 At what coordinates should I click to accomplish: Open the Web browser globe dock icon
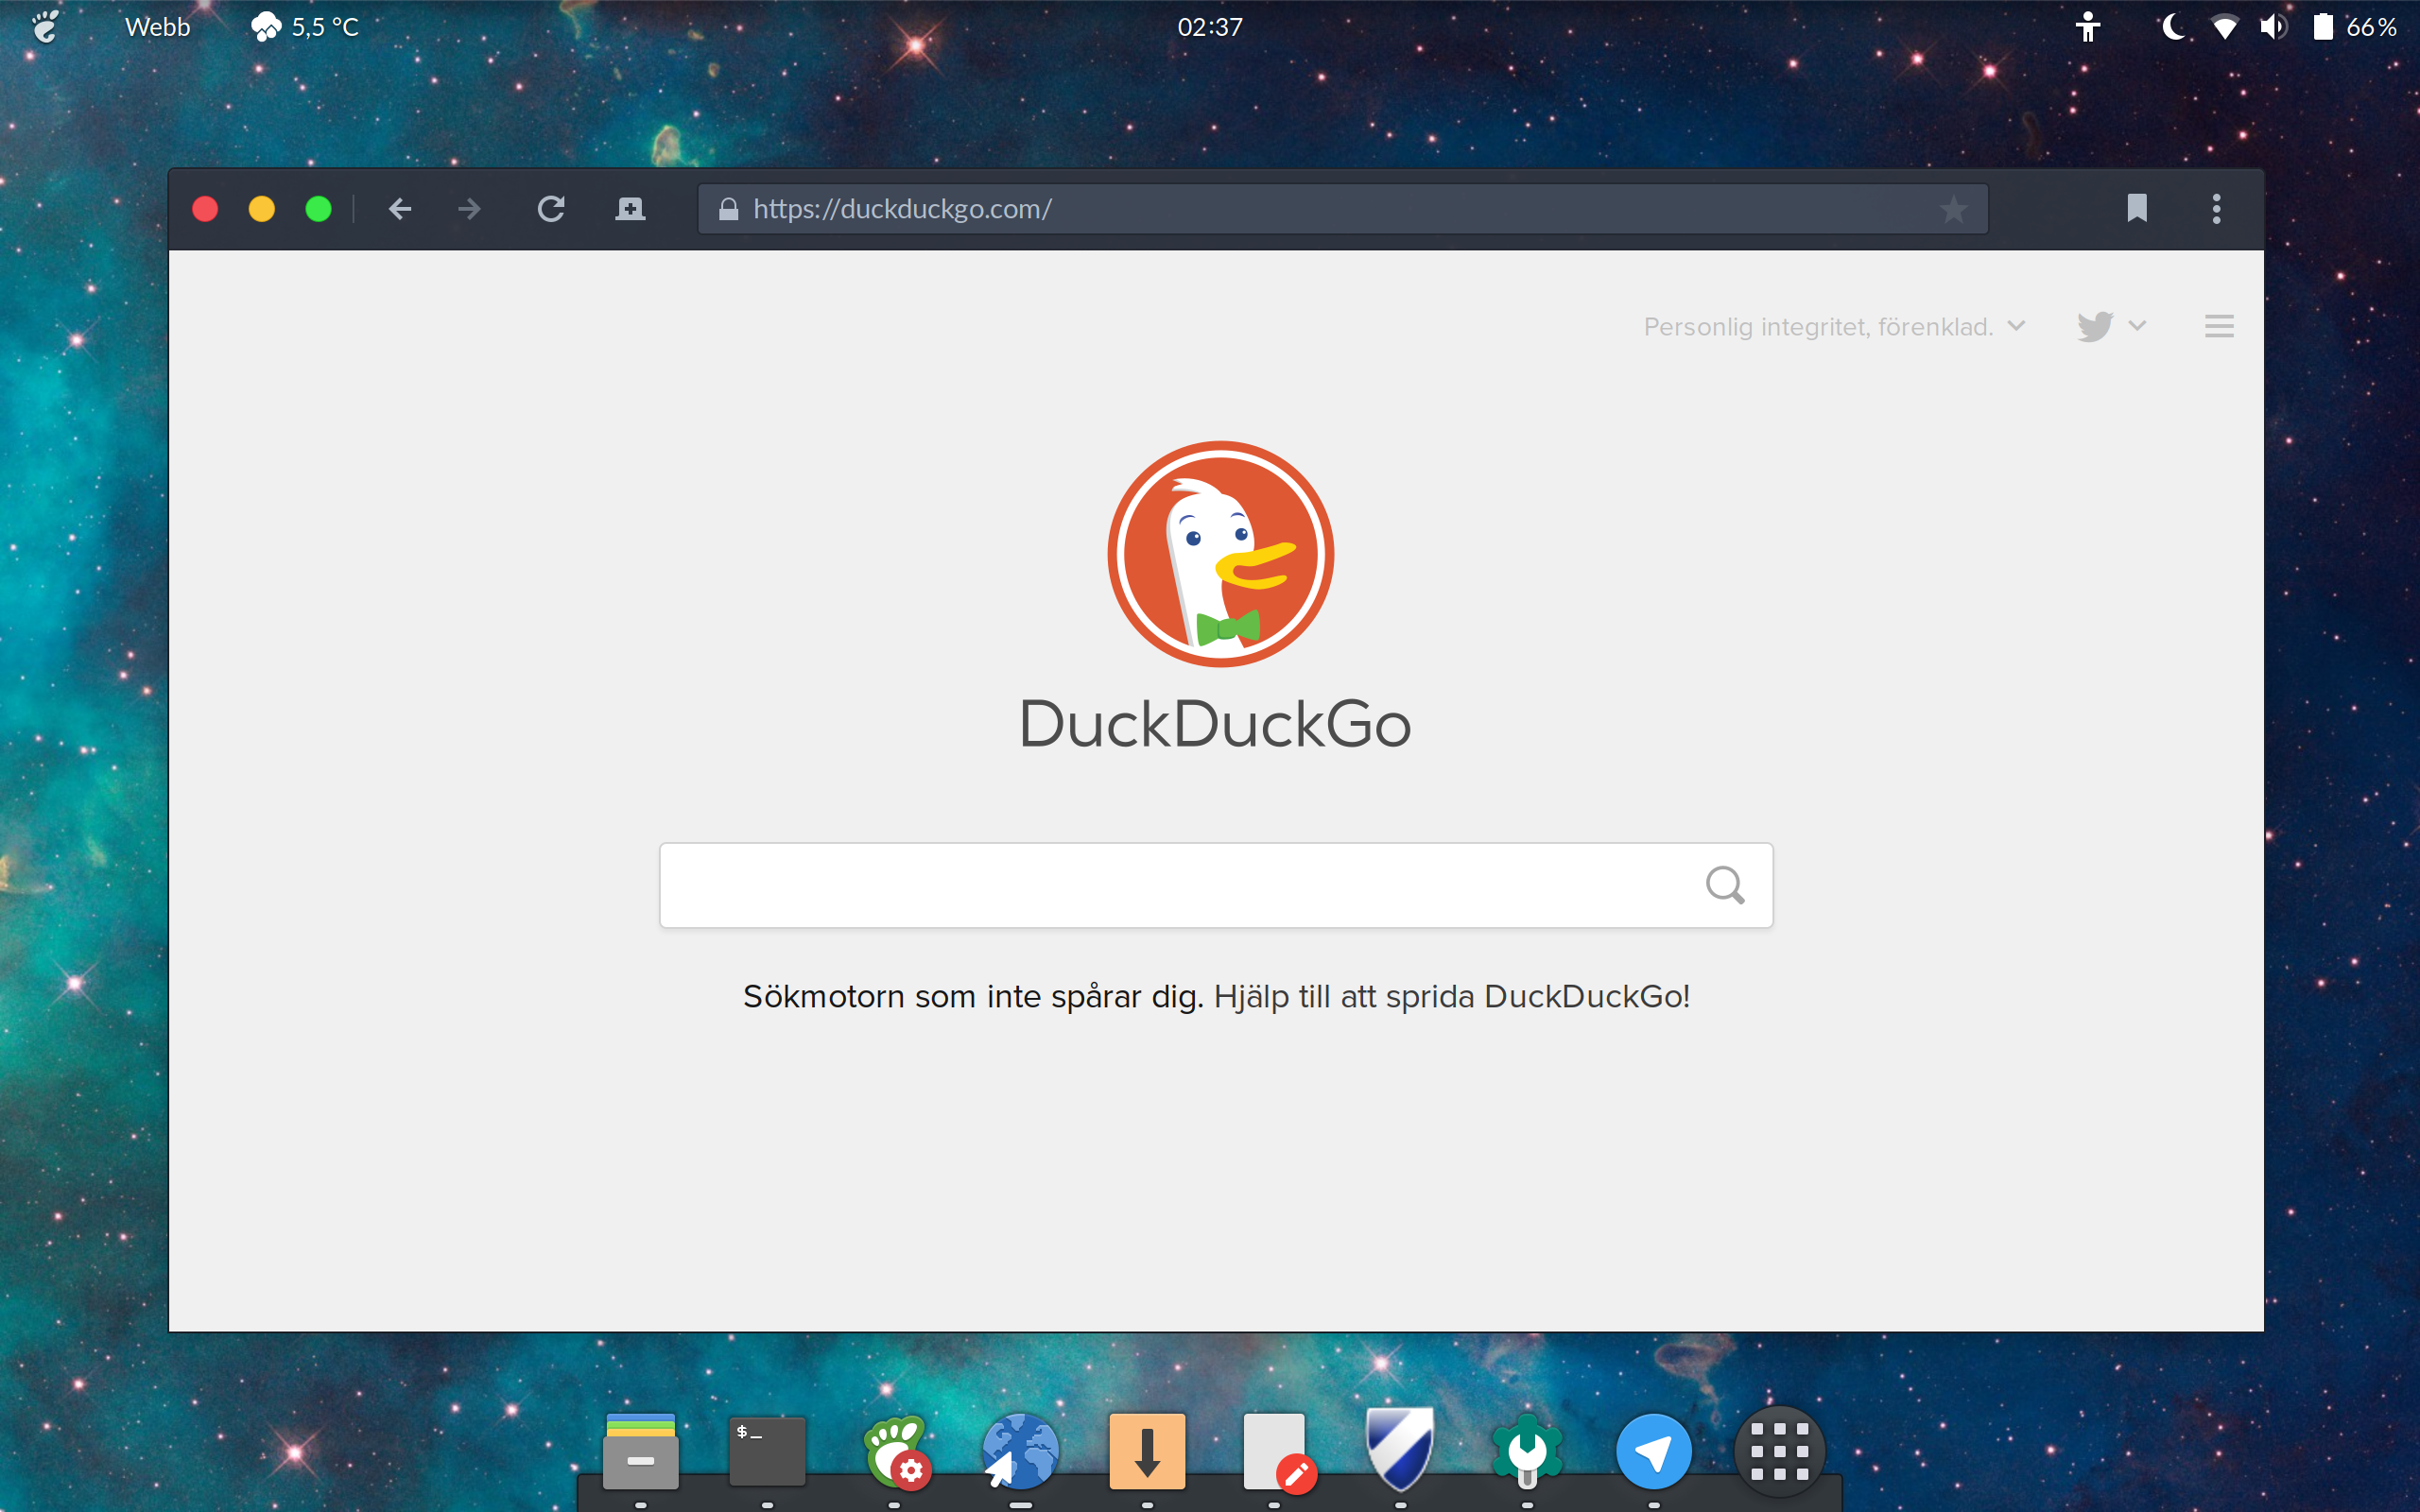1020,1450
